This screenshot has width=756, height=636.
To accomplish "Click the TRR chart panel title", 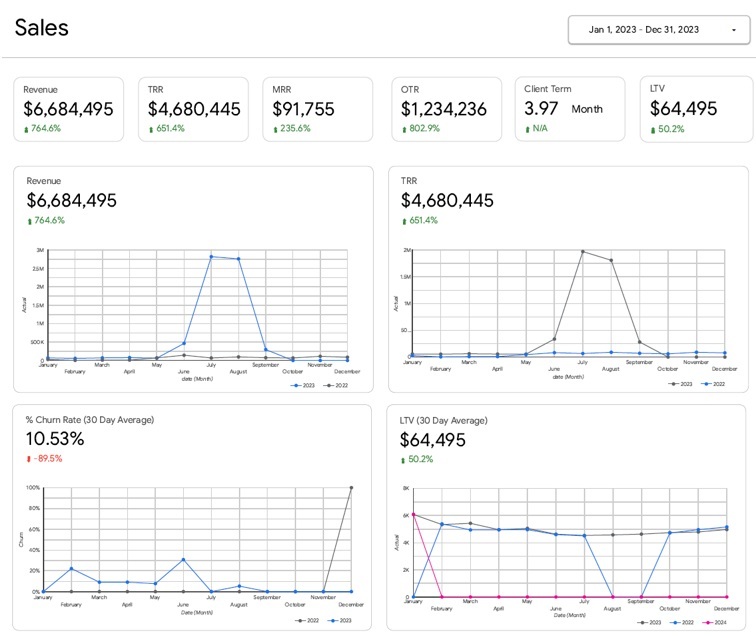I will coord(409,181).
